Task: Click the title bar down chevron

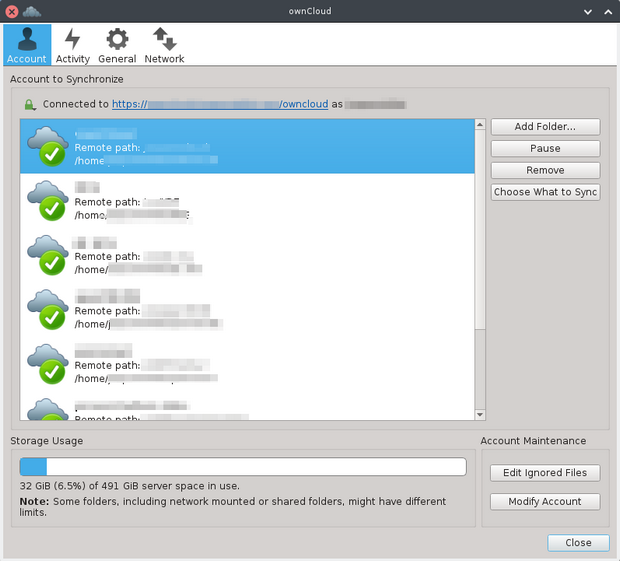Action: click(588, 12)
